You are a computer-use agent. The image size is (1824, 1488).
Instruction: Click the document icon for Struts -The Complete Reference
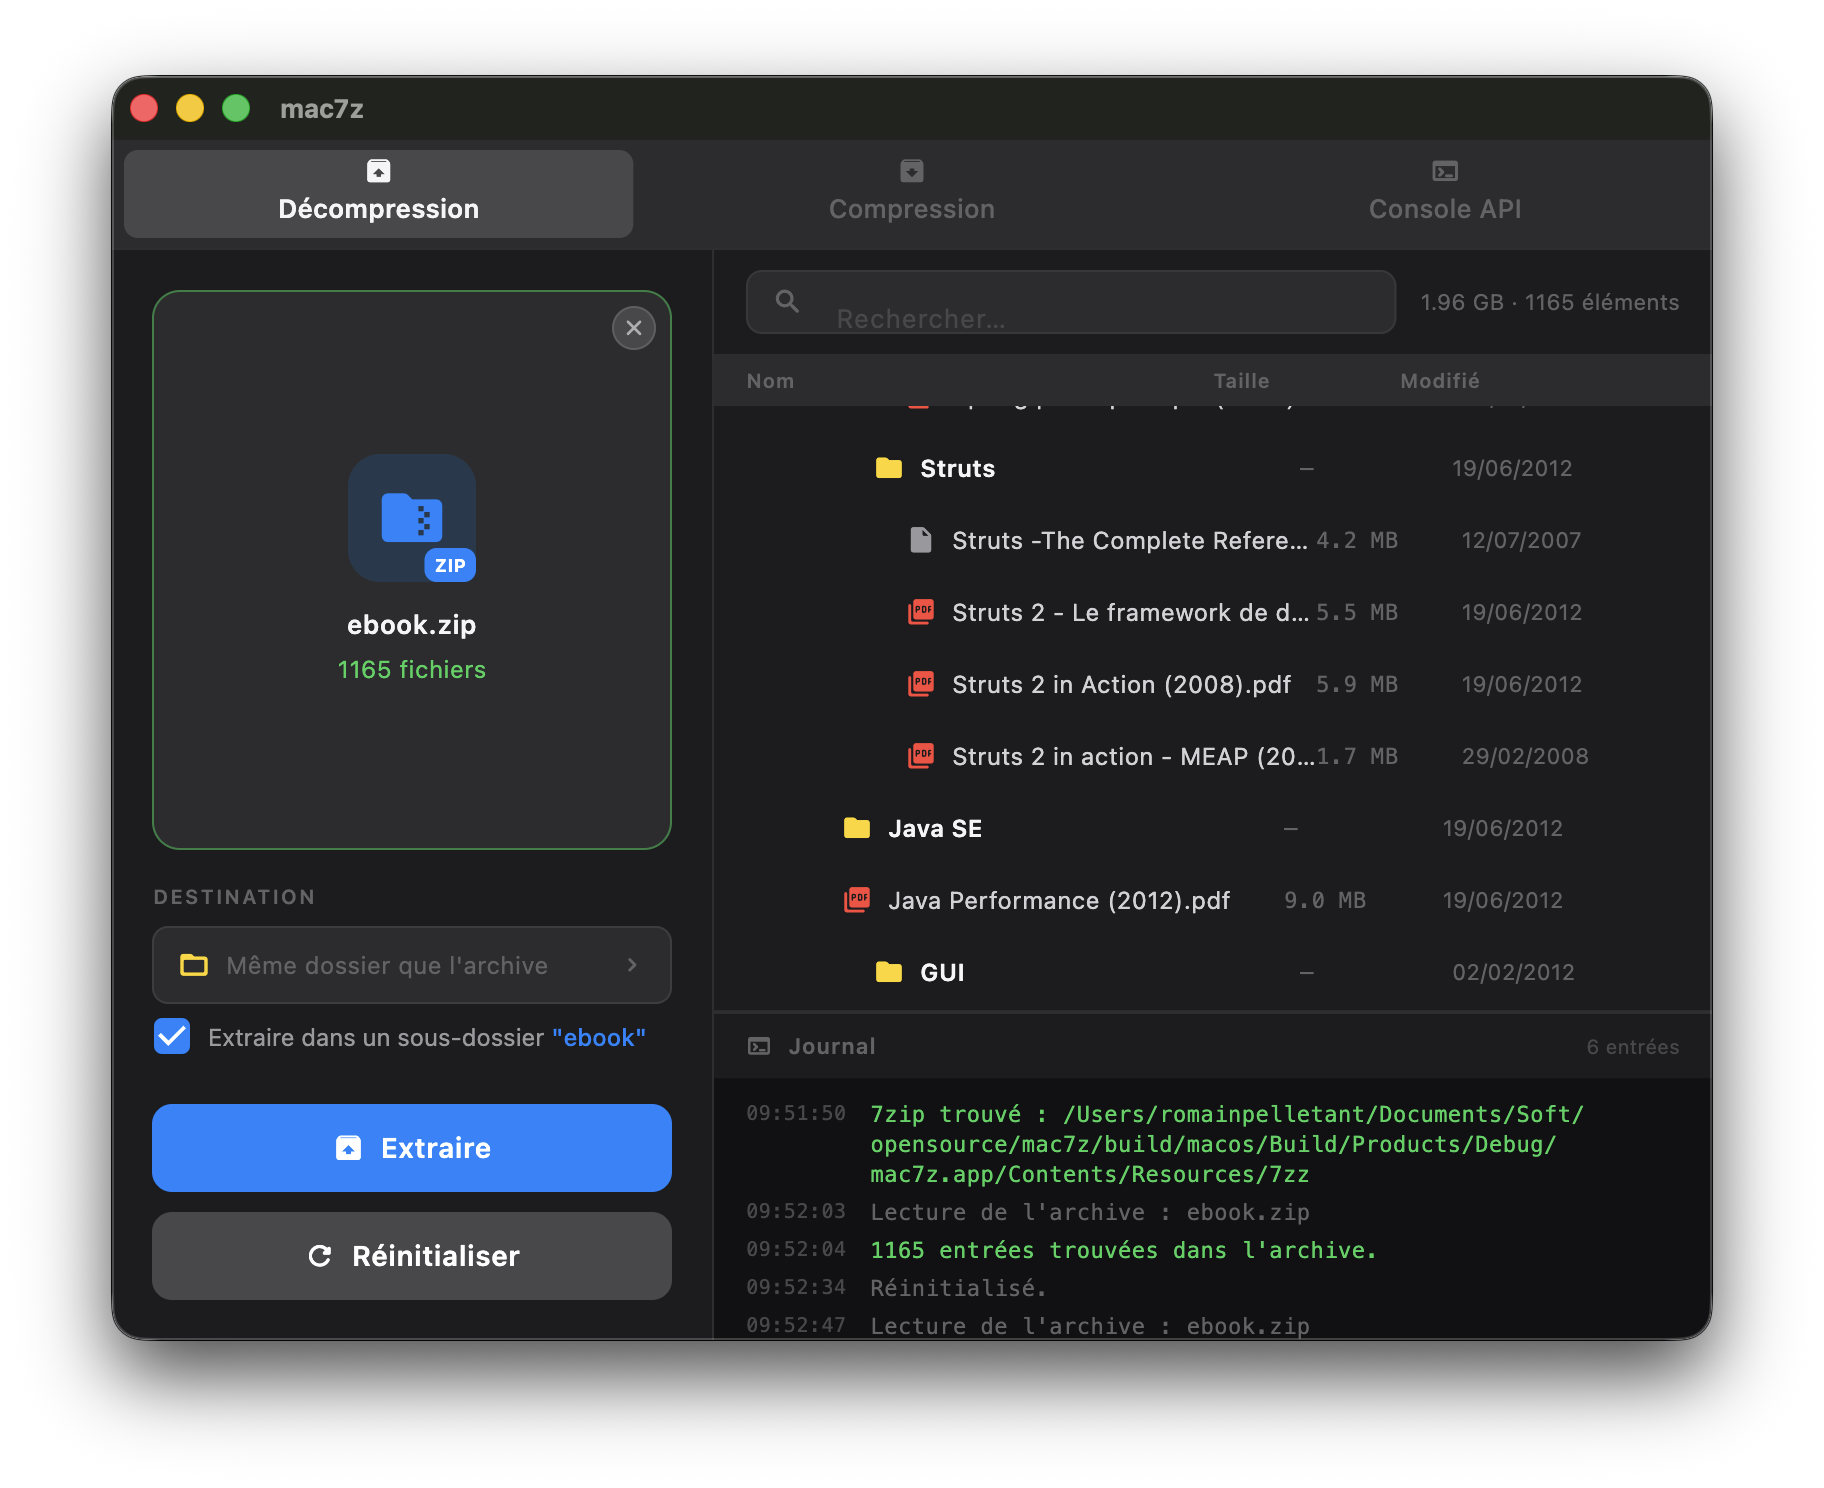(x=920, y=540)
